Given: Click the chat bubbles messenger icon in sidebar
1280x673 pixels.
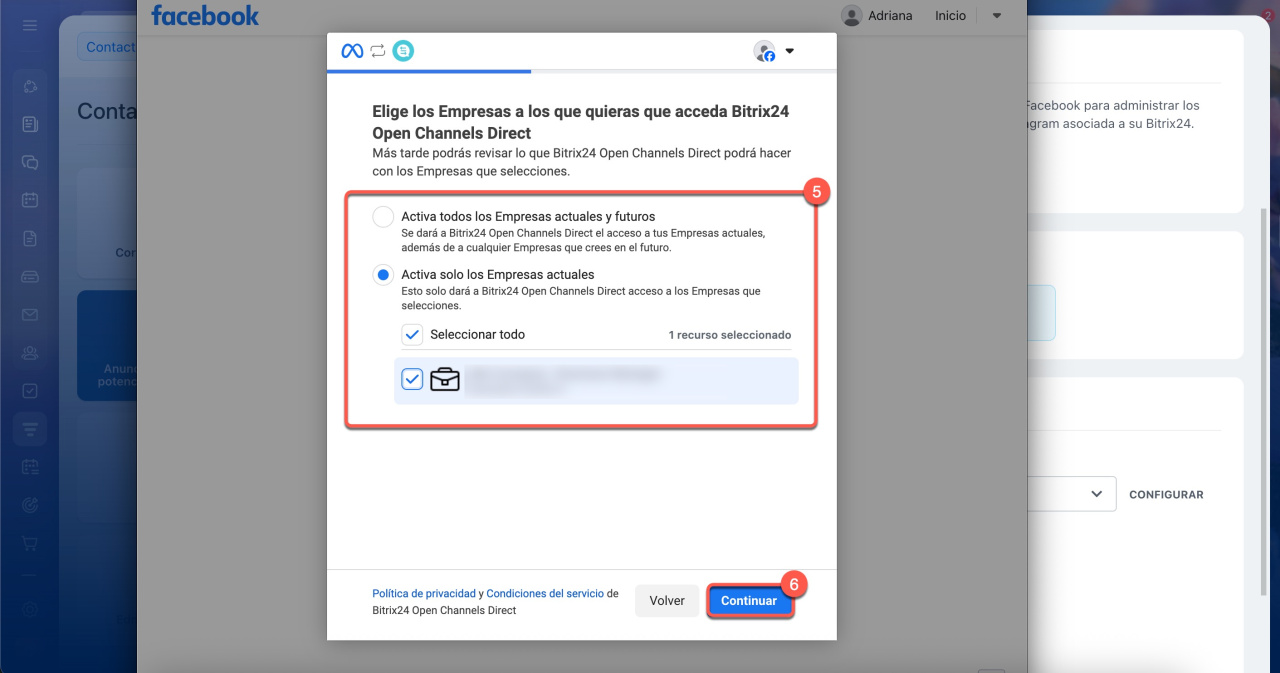Looking at the screenshot, I should pos(30,162).
